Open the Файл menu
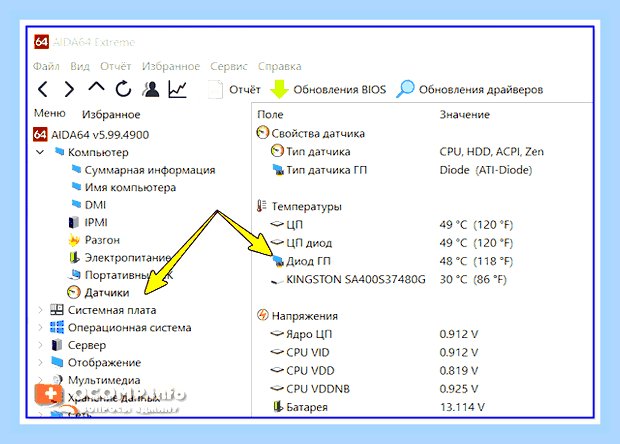This screenshot has height=444, width=620. 46,66
